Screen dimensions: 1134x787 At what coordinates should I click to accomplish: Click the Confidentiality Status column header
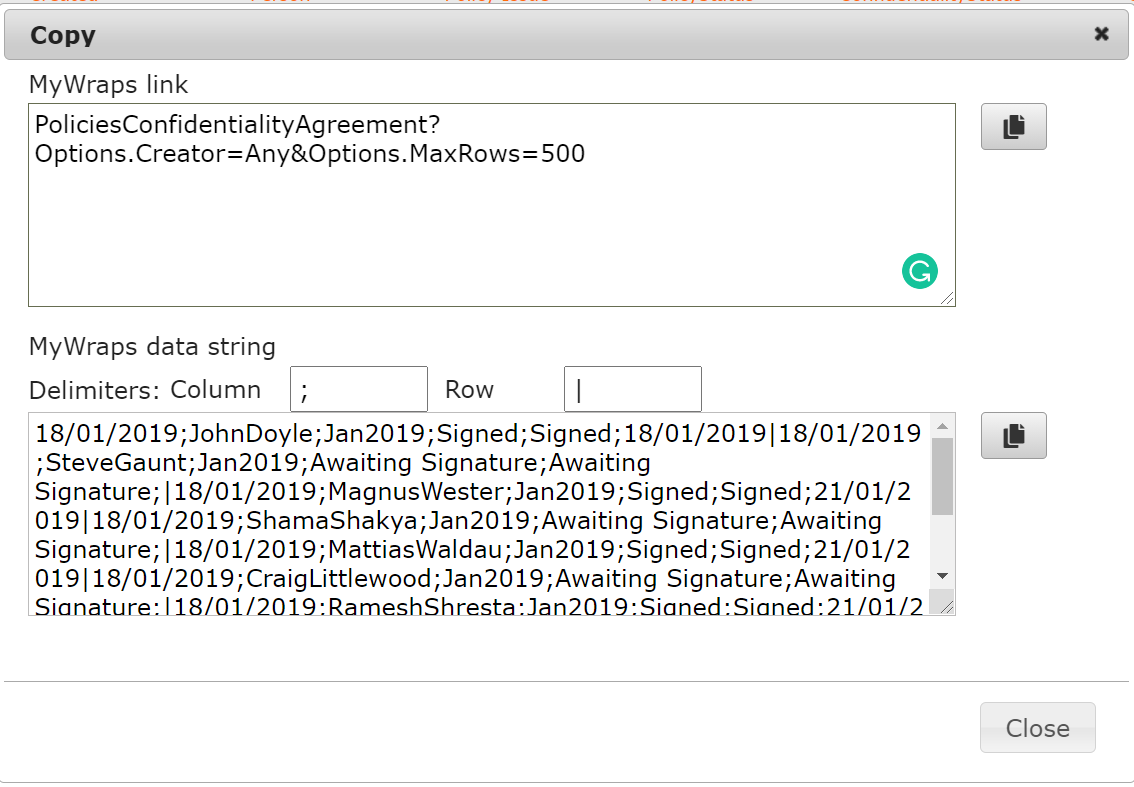(x=931, y=3)
